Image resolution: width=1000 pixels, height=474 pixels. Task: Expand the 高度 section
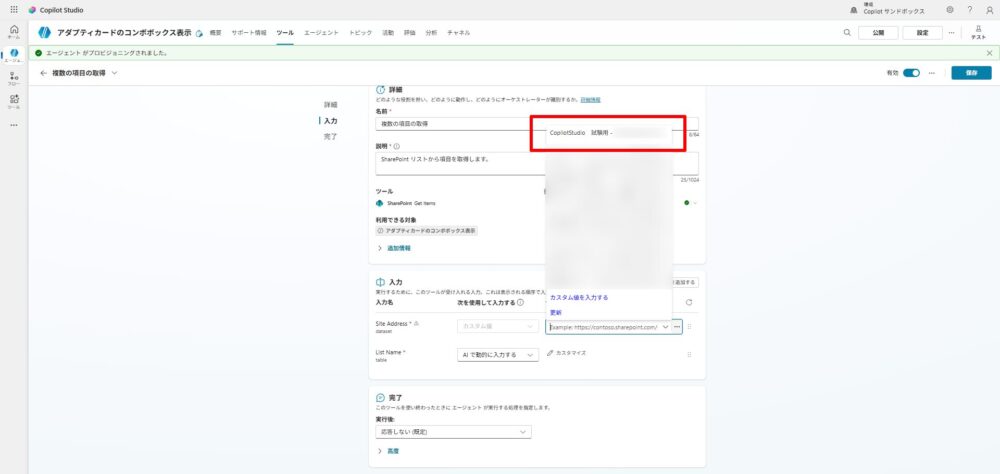coord(390,451)
